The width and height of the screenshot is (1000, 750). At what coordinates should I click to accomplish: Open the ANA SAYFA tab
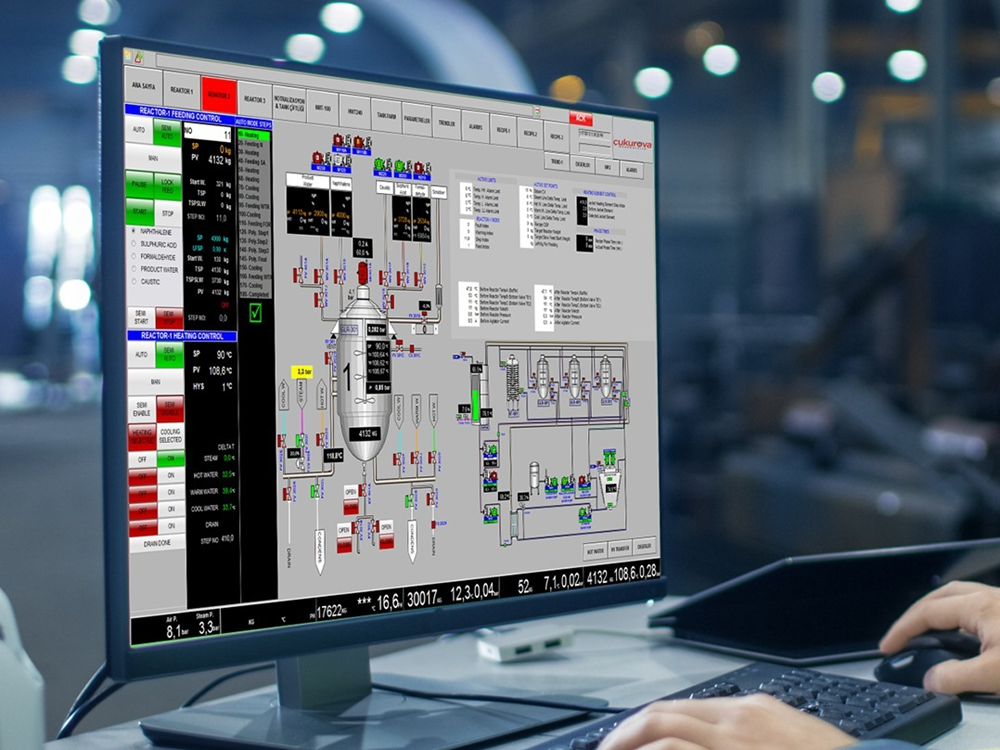[141, 85]
